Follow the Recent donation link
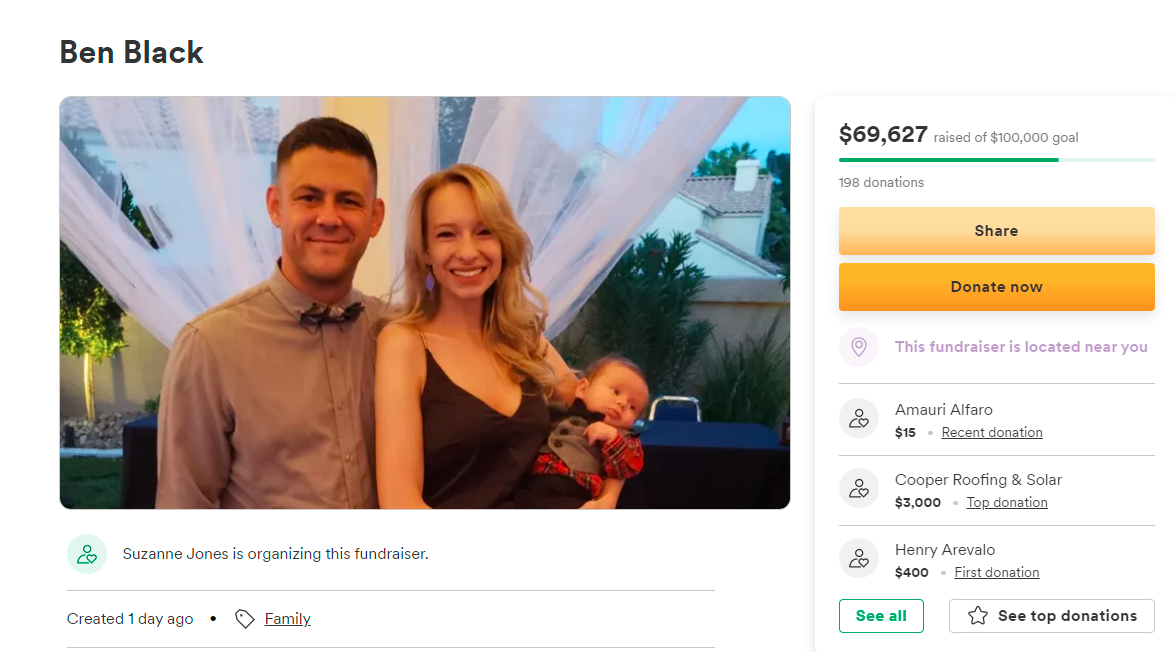 [992, 433]
